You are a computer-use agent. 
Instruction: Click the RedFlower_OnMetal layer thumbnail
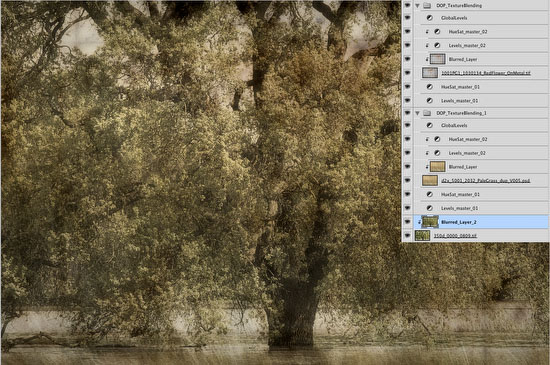coord(430,73)
